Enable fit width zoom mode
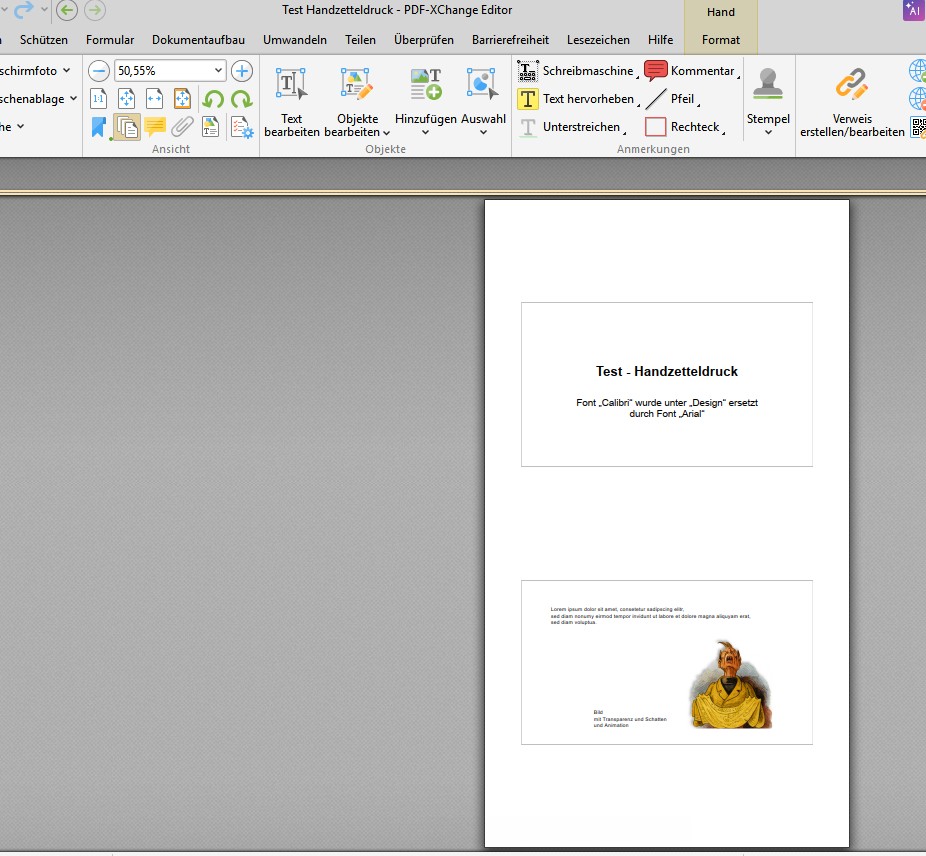 point(155,98)
